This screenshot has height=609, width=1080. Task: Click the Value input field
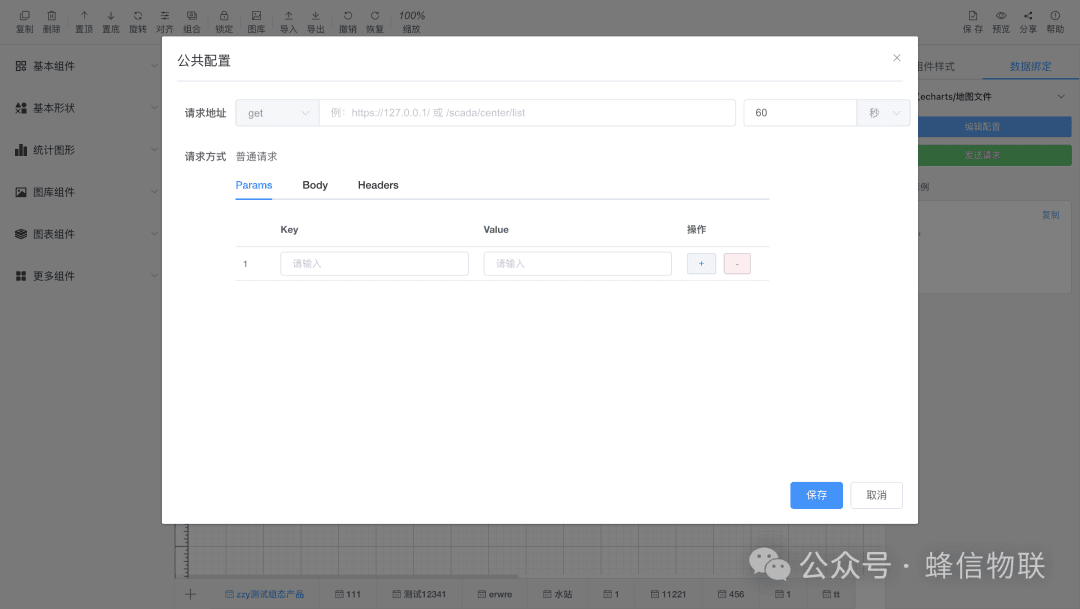pyautogui.click(x=578, y=264)
